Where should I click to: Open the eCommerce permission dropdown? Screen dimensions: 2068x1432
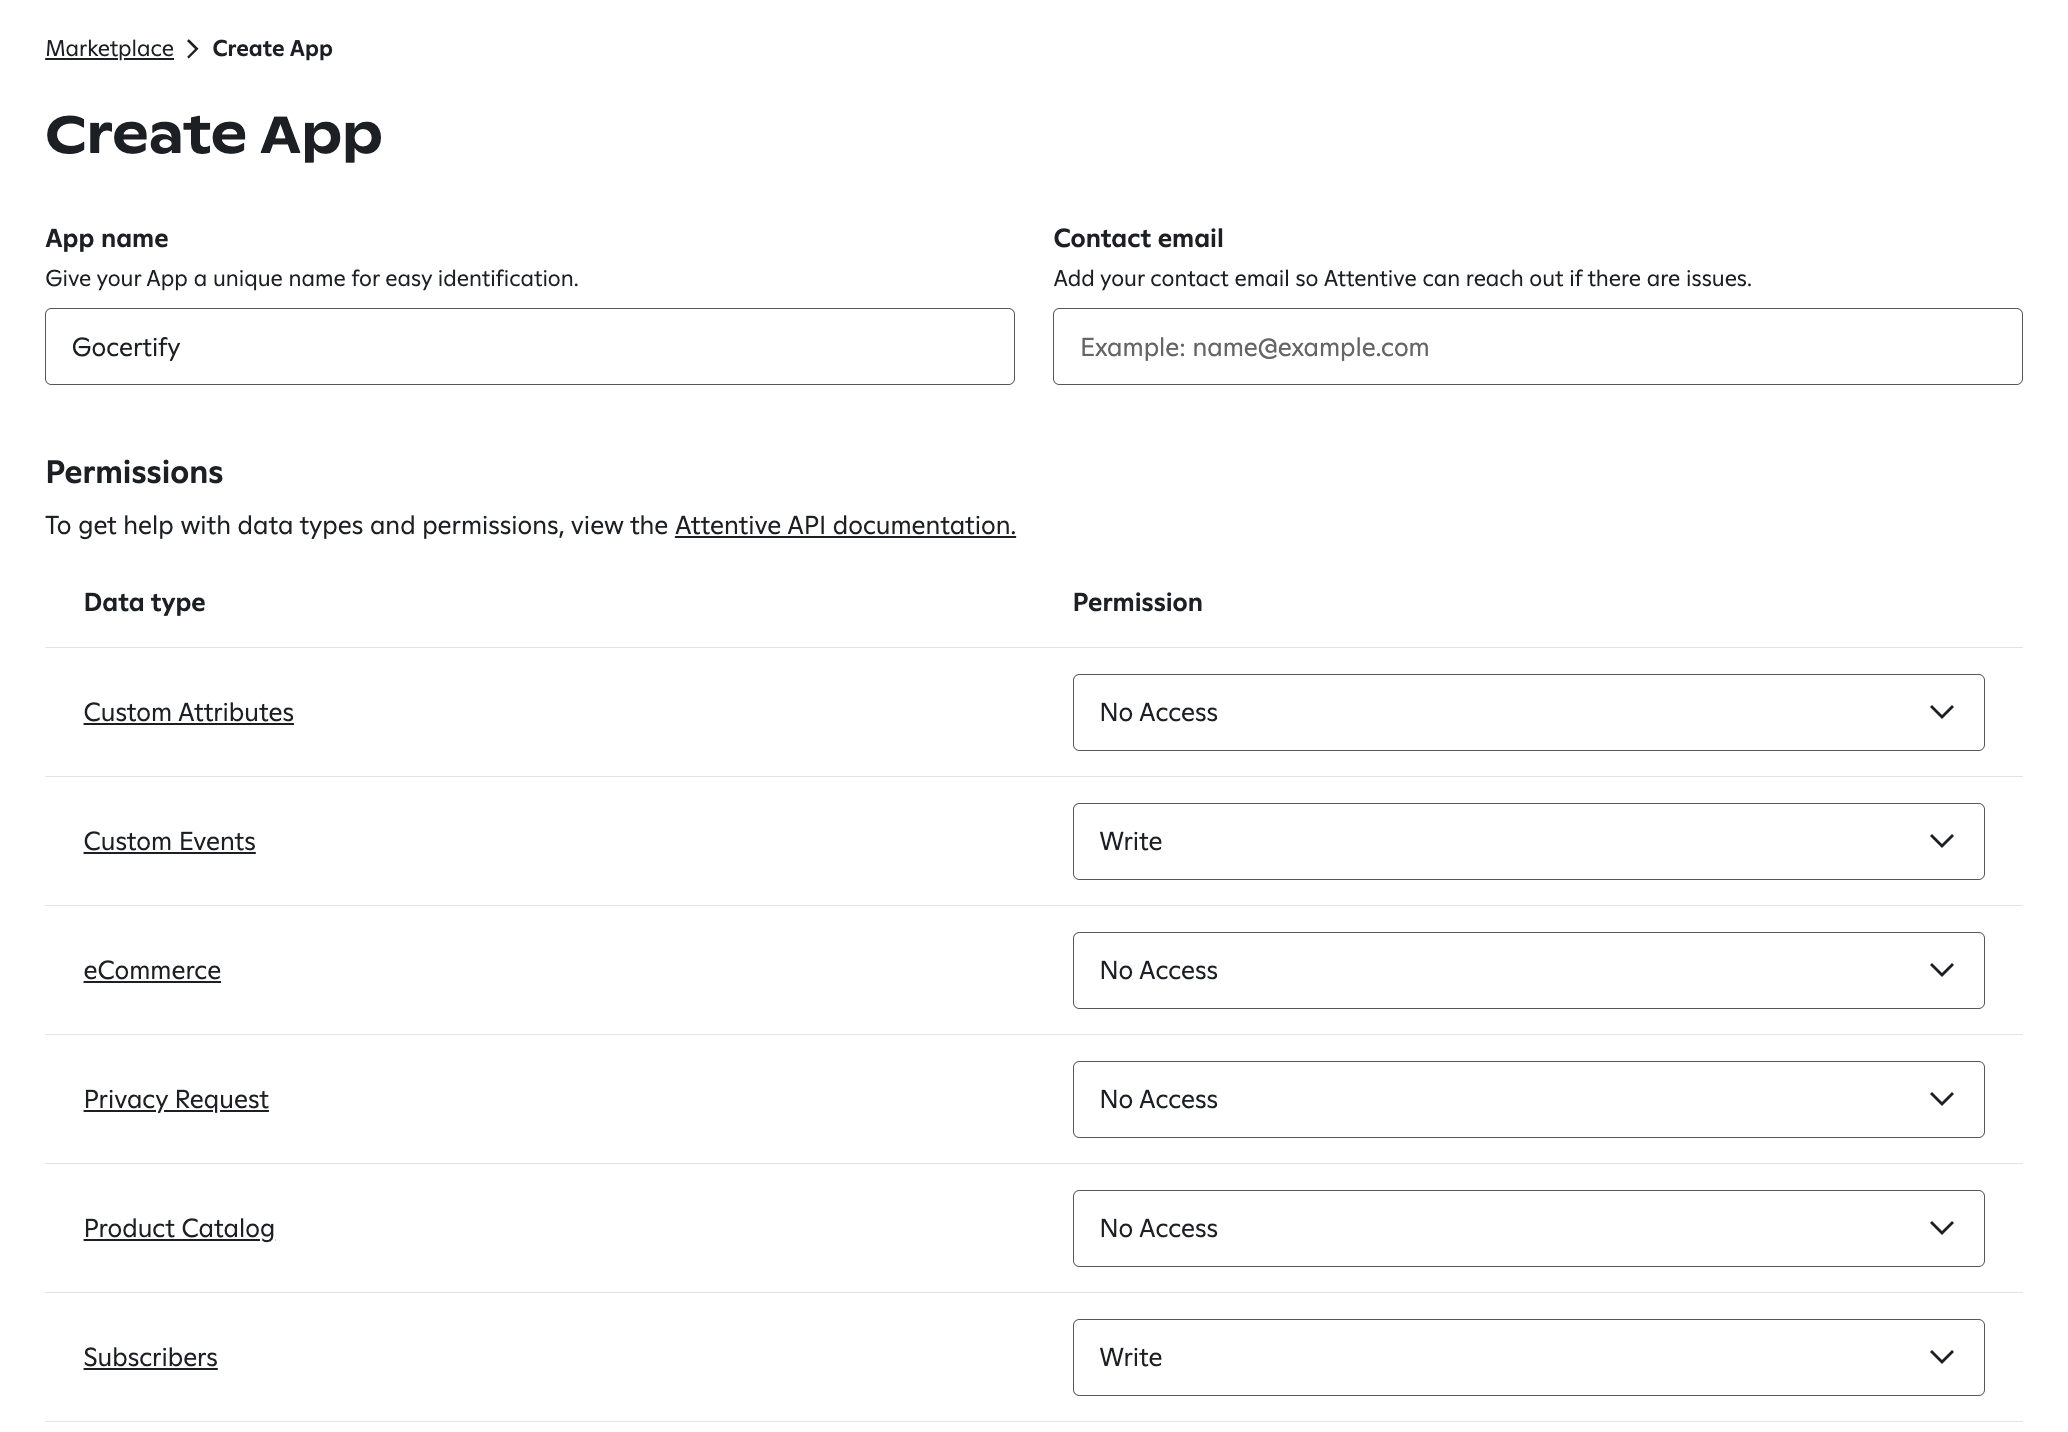tap(1528, 969)
